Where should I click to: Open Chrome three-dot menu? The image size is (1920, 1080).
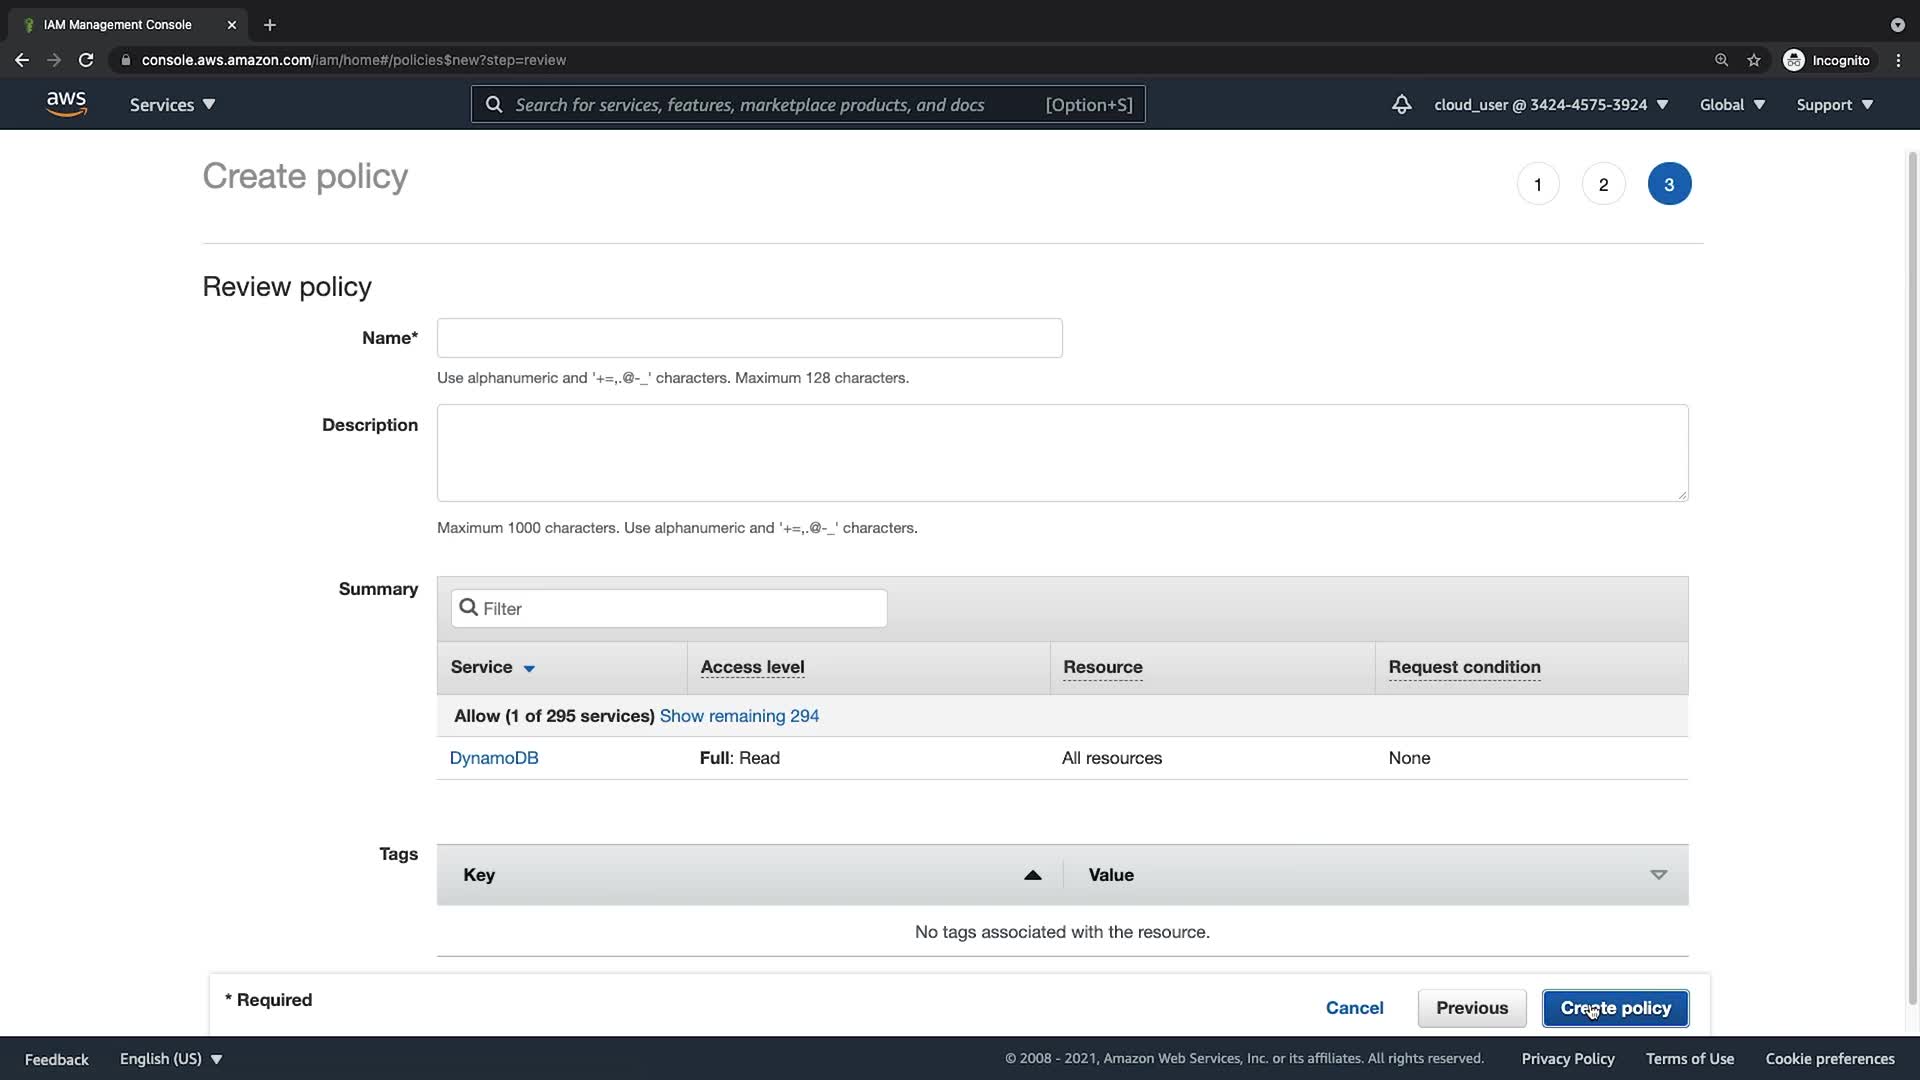click(1898, 60)
